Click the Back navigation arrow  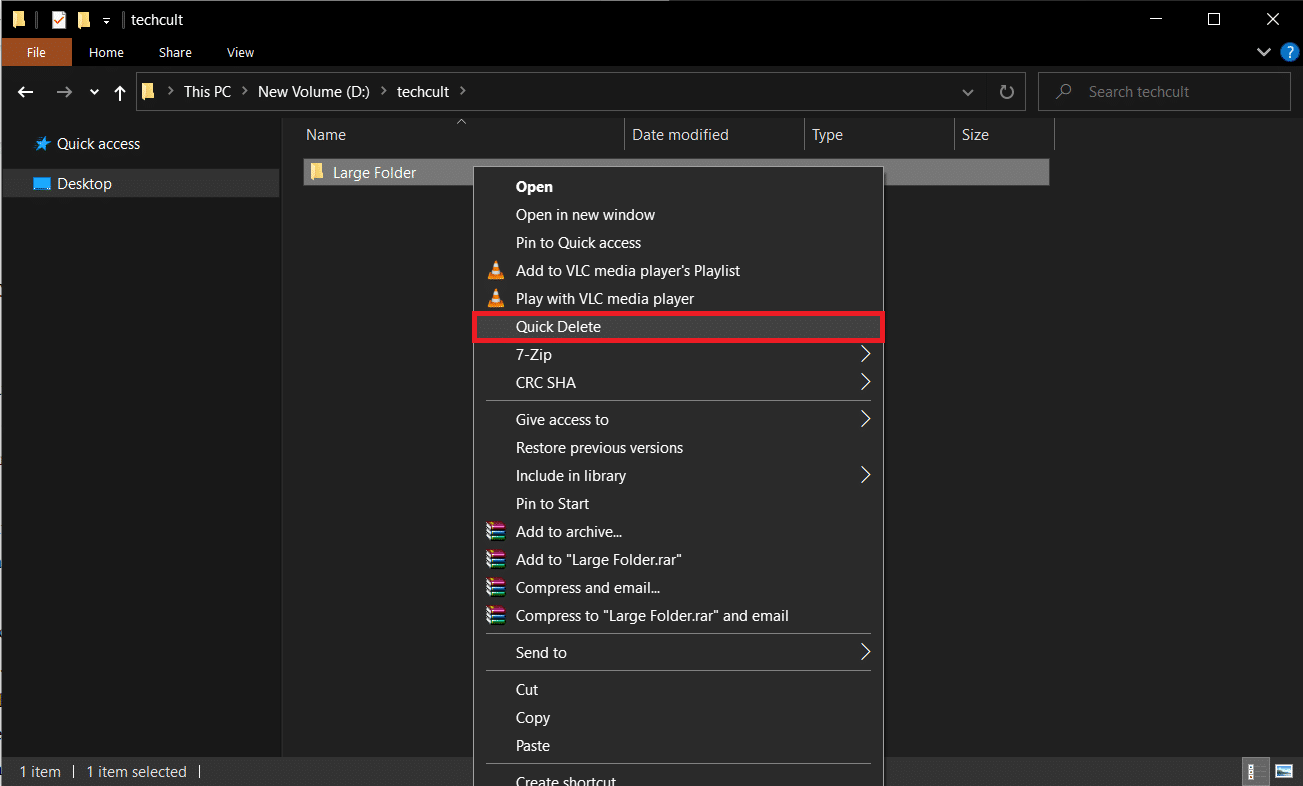27,92
